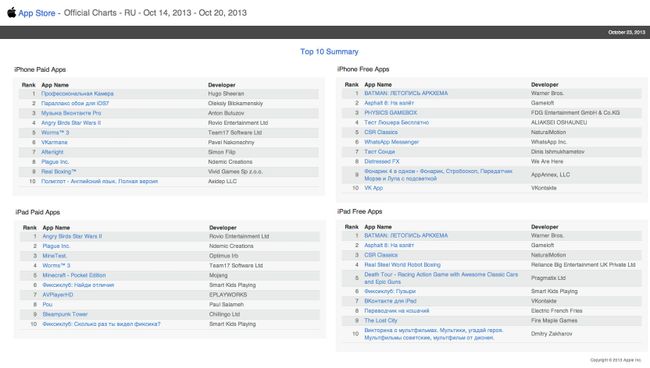650x368 pixels.
Task: Open the Тест Сонди app link
Action: [x=379, y=152]
